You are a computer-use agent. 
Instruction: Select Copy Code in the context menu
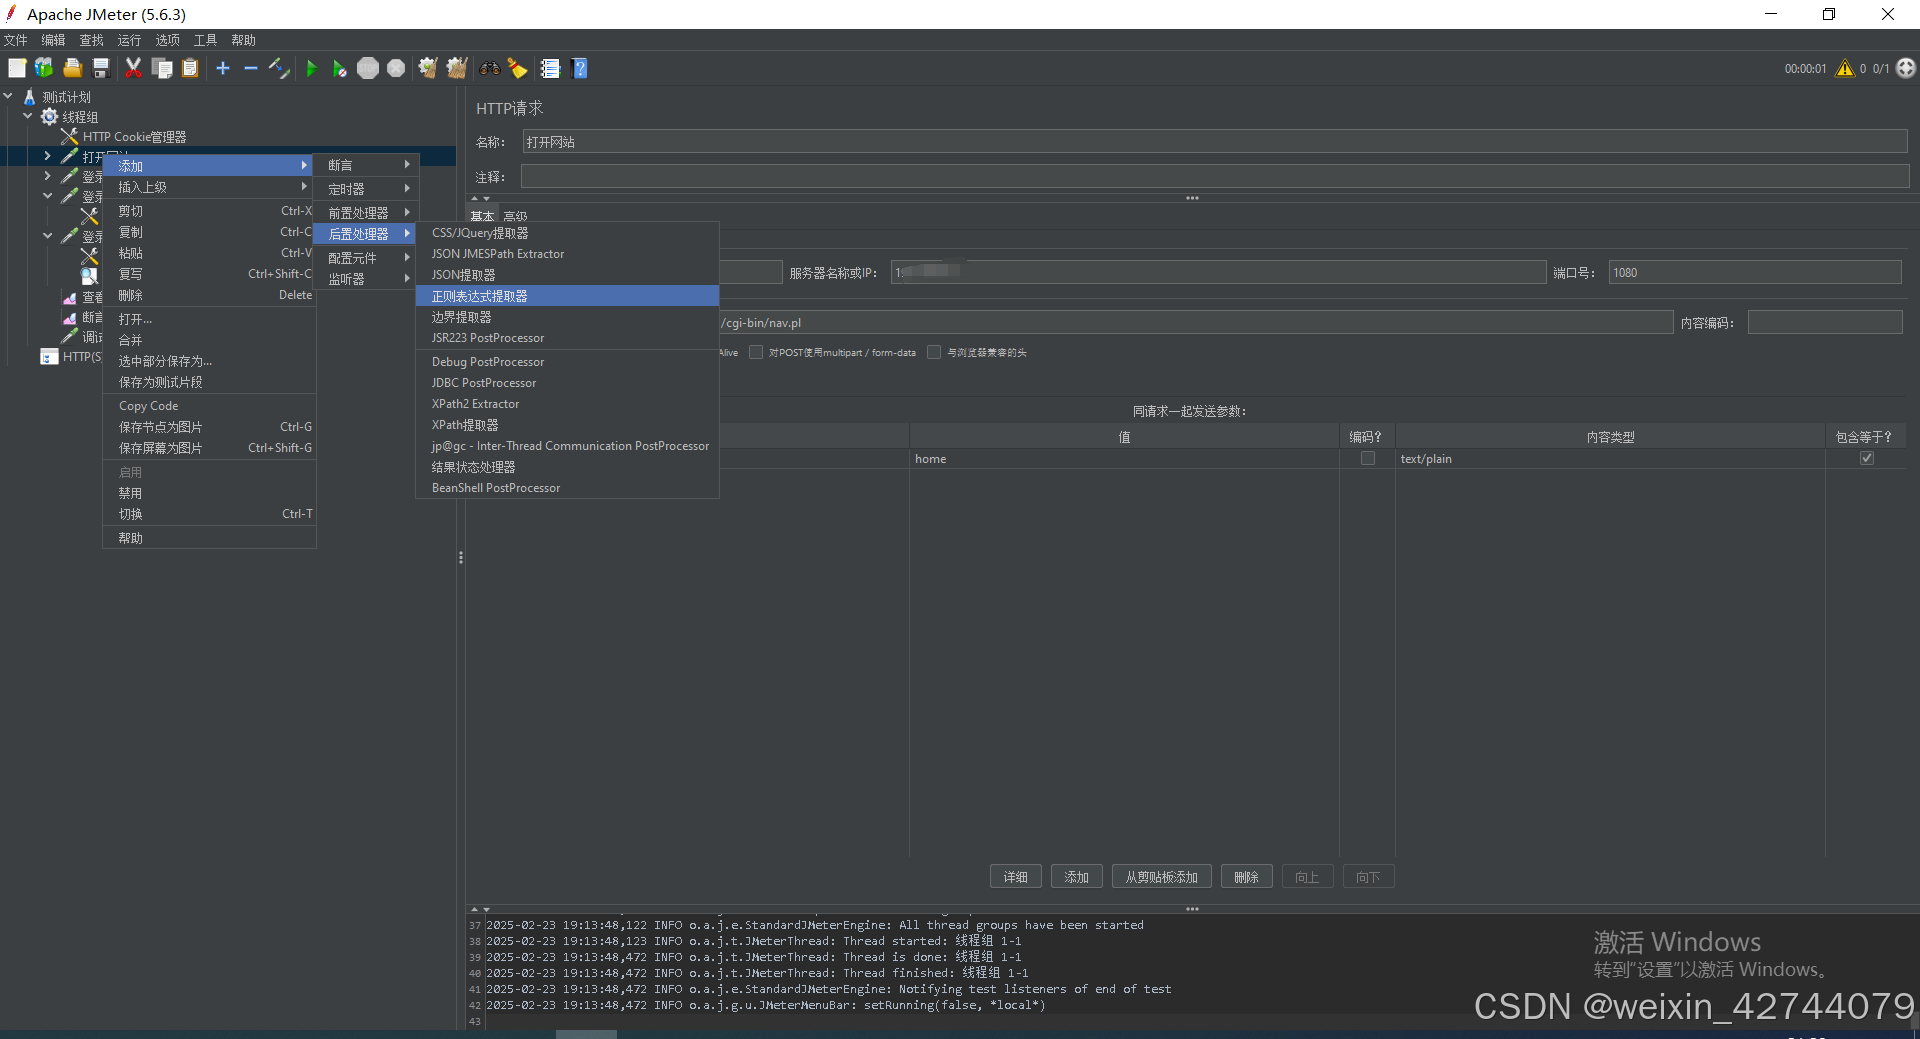tap(210, 406)
